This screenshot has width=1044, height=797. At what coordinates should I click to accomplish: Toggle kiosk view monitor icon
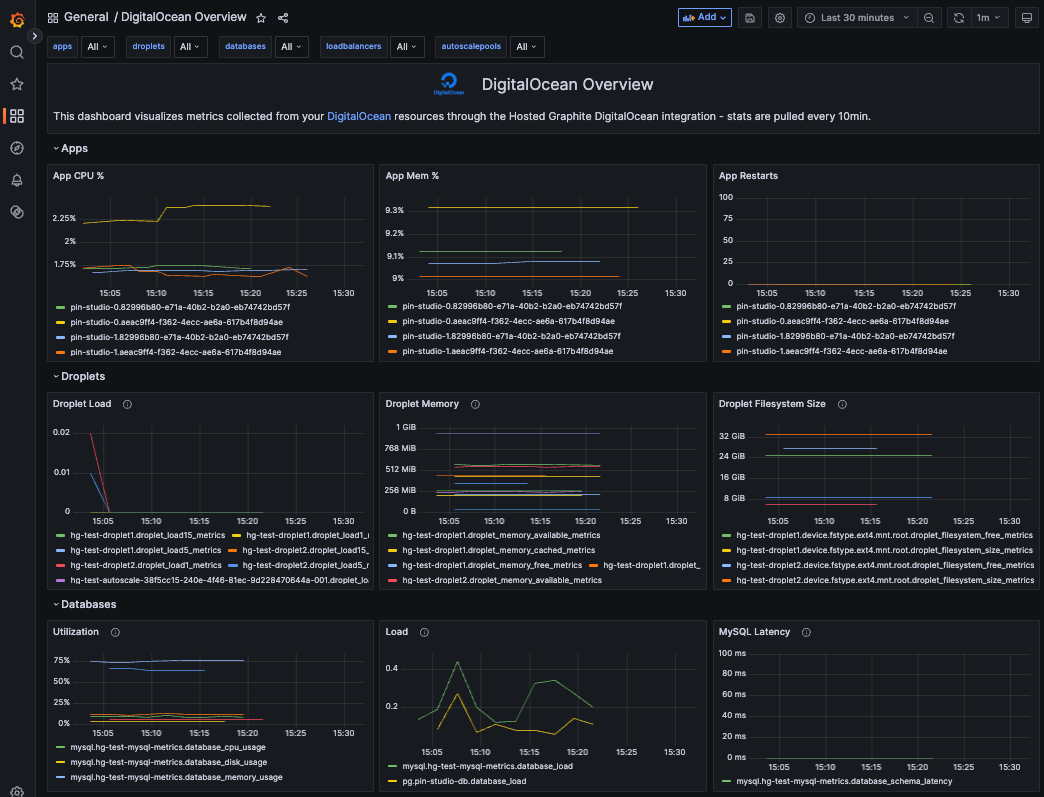pyautogui.click(x=1027, y=18)
